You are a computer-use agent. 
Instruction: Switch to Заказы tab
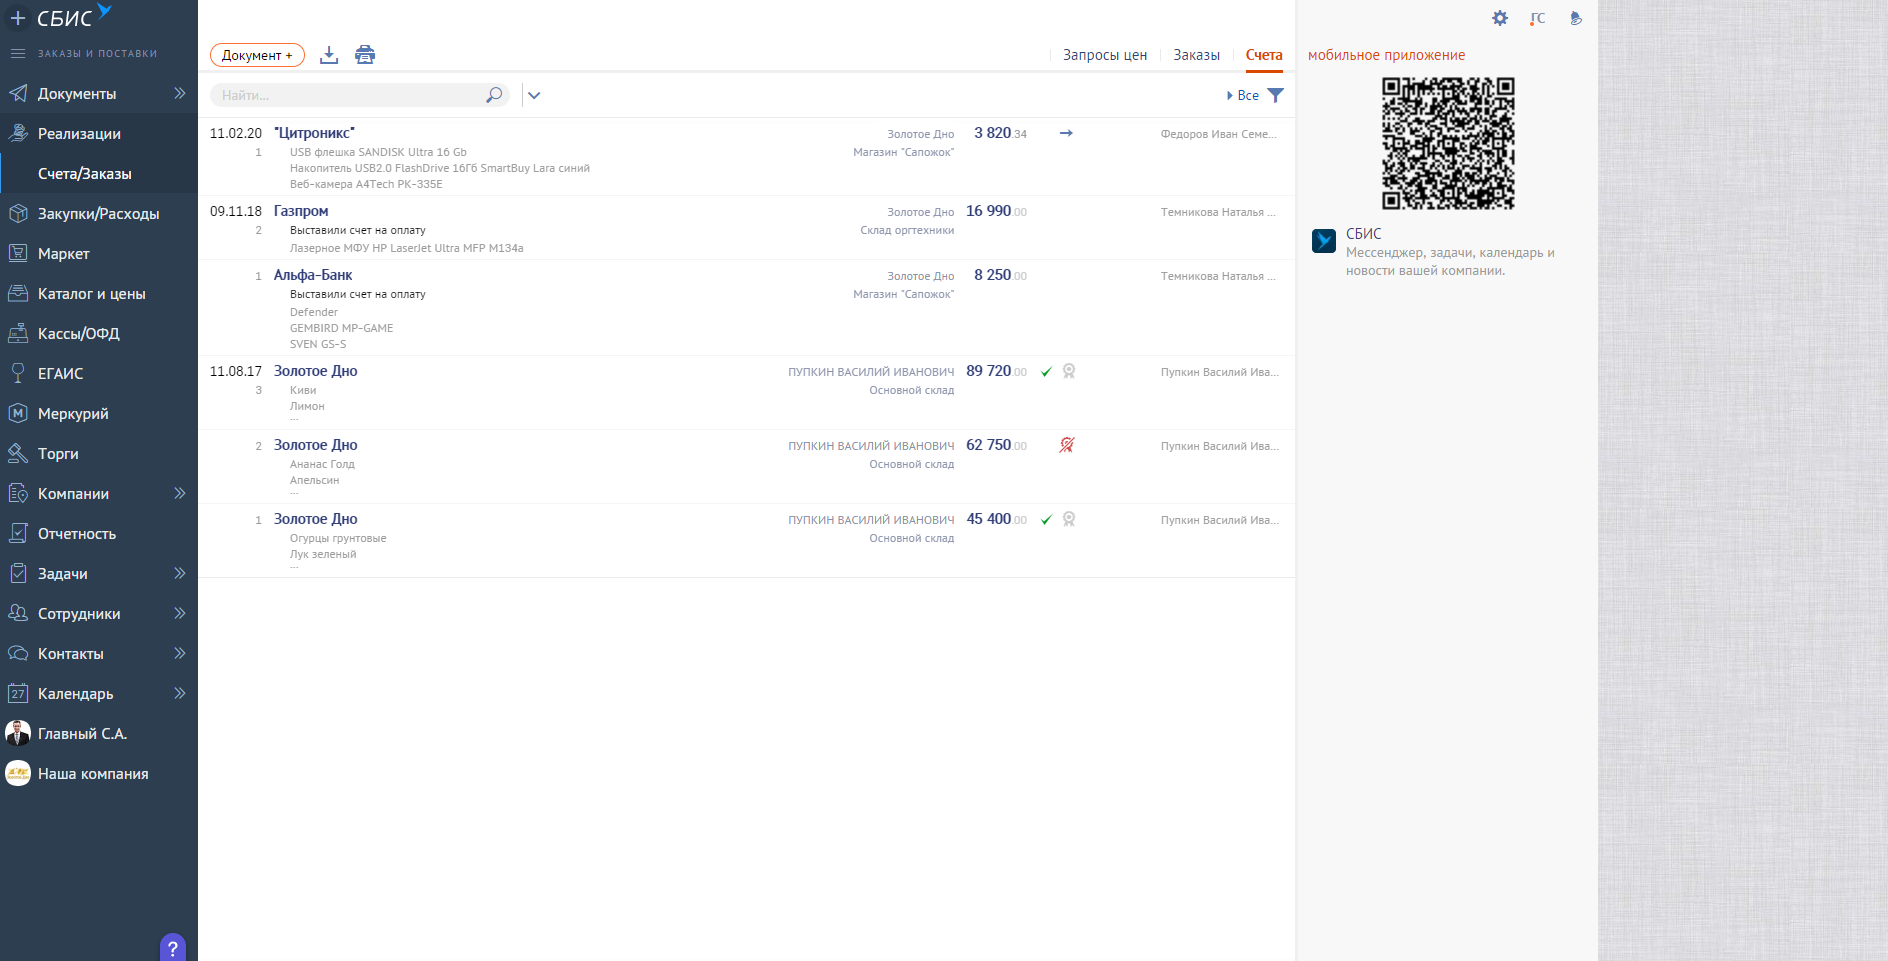pyautogui.click(x=1197, y=55)
